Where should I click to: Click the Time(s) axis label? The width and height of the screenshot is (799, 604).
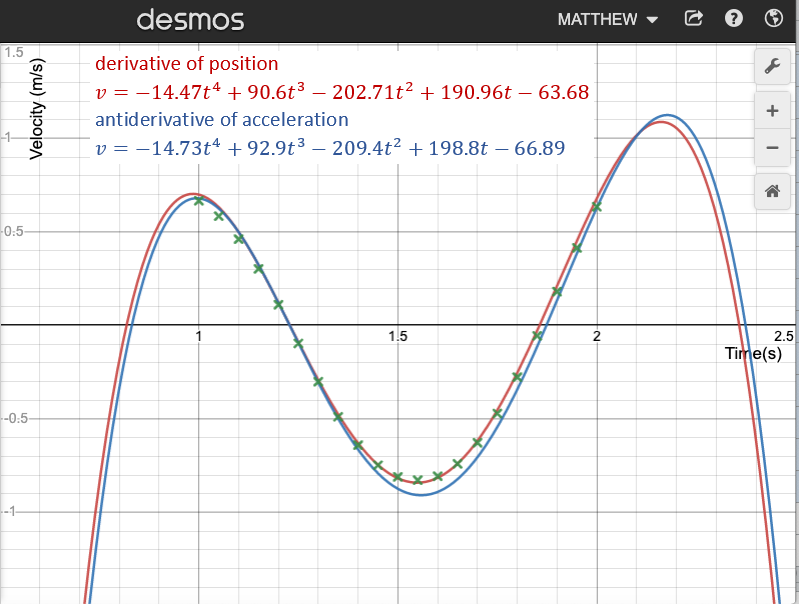(x=753, y=353)
